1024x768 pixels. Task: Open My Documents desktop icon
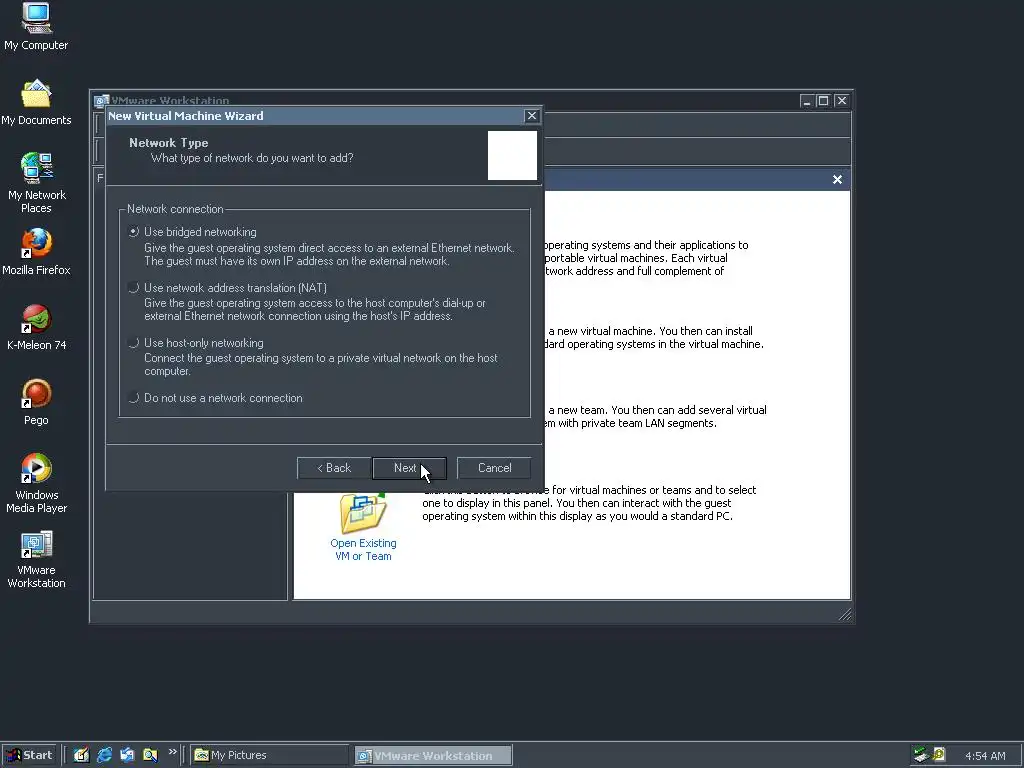36,103
